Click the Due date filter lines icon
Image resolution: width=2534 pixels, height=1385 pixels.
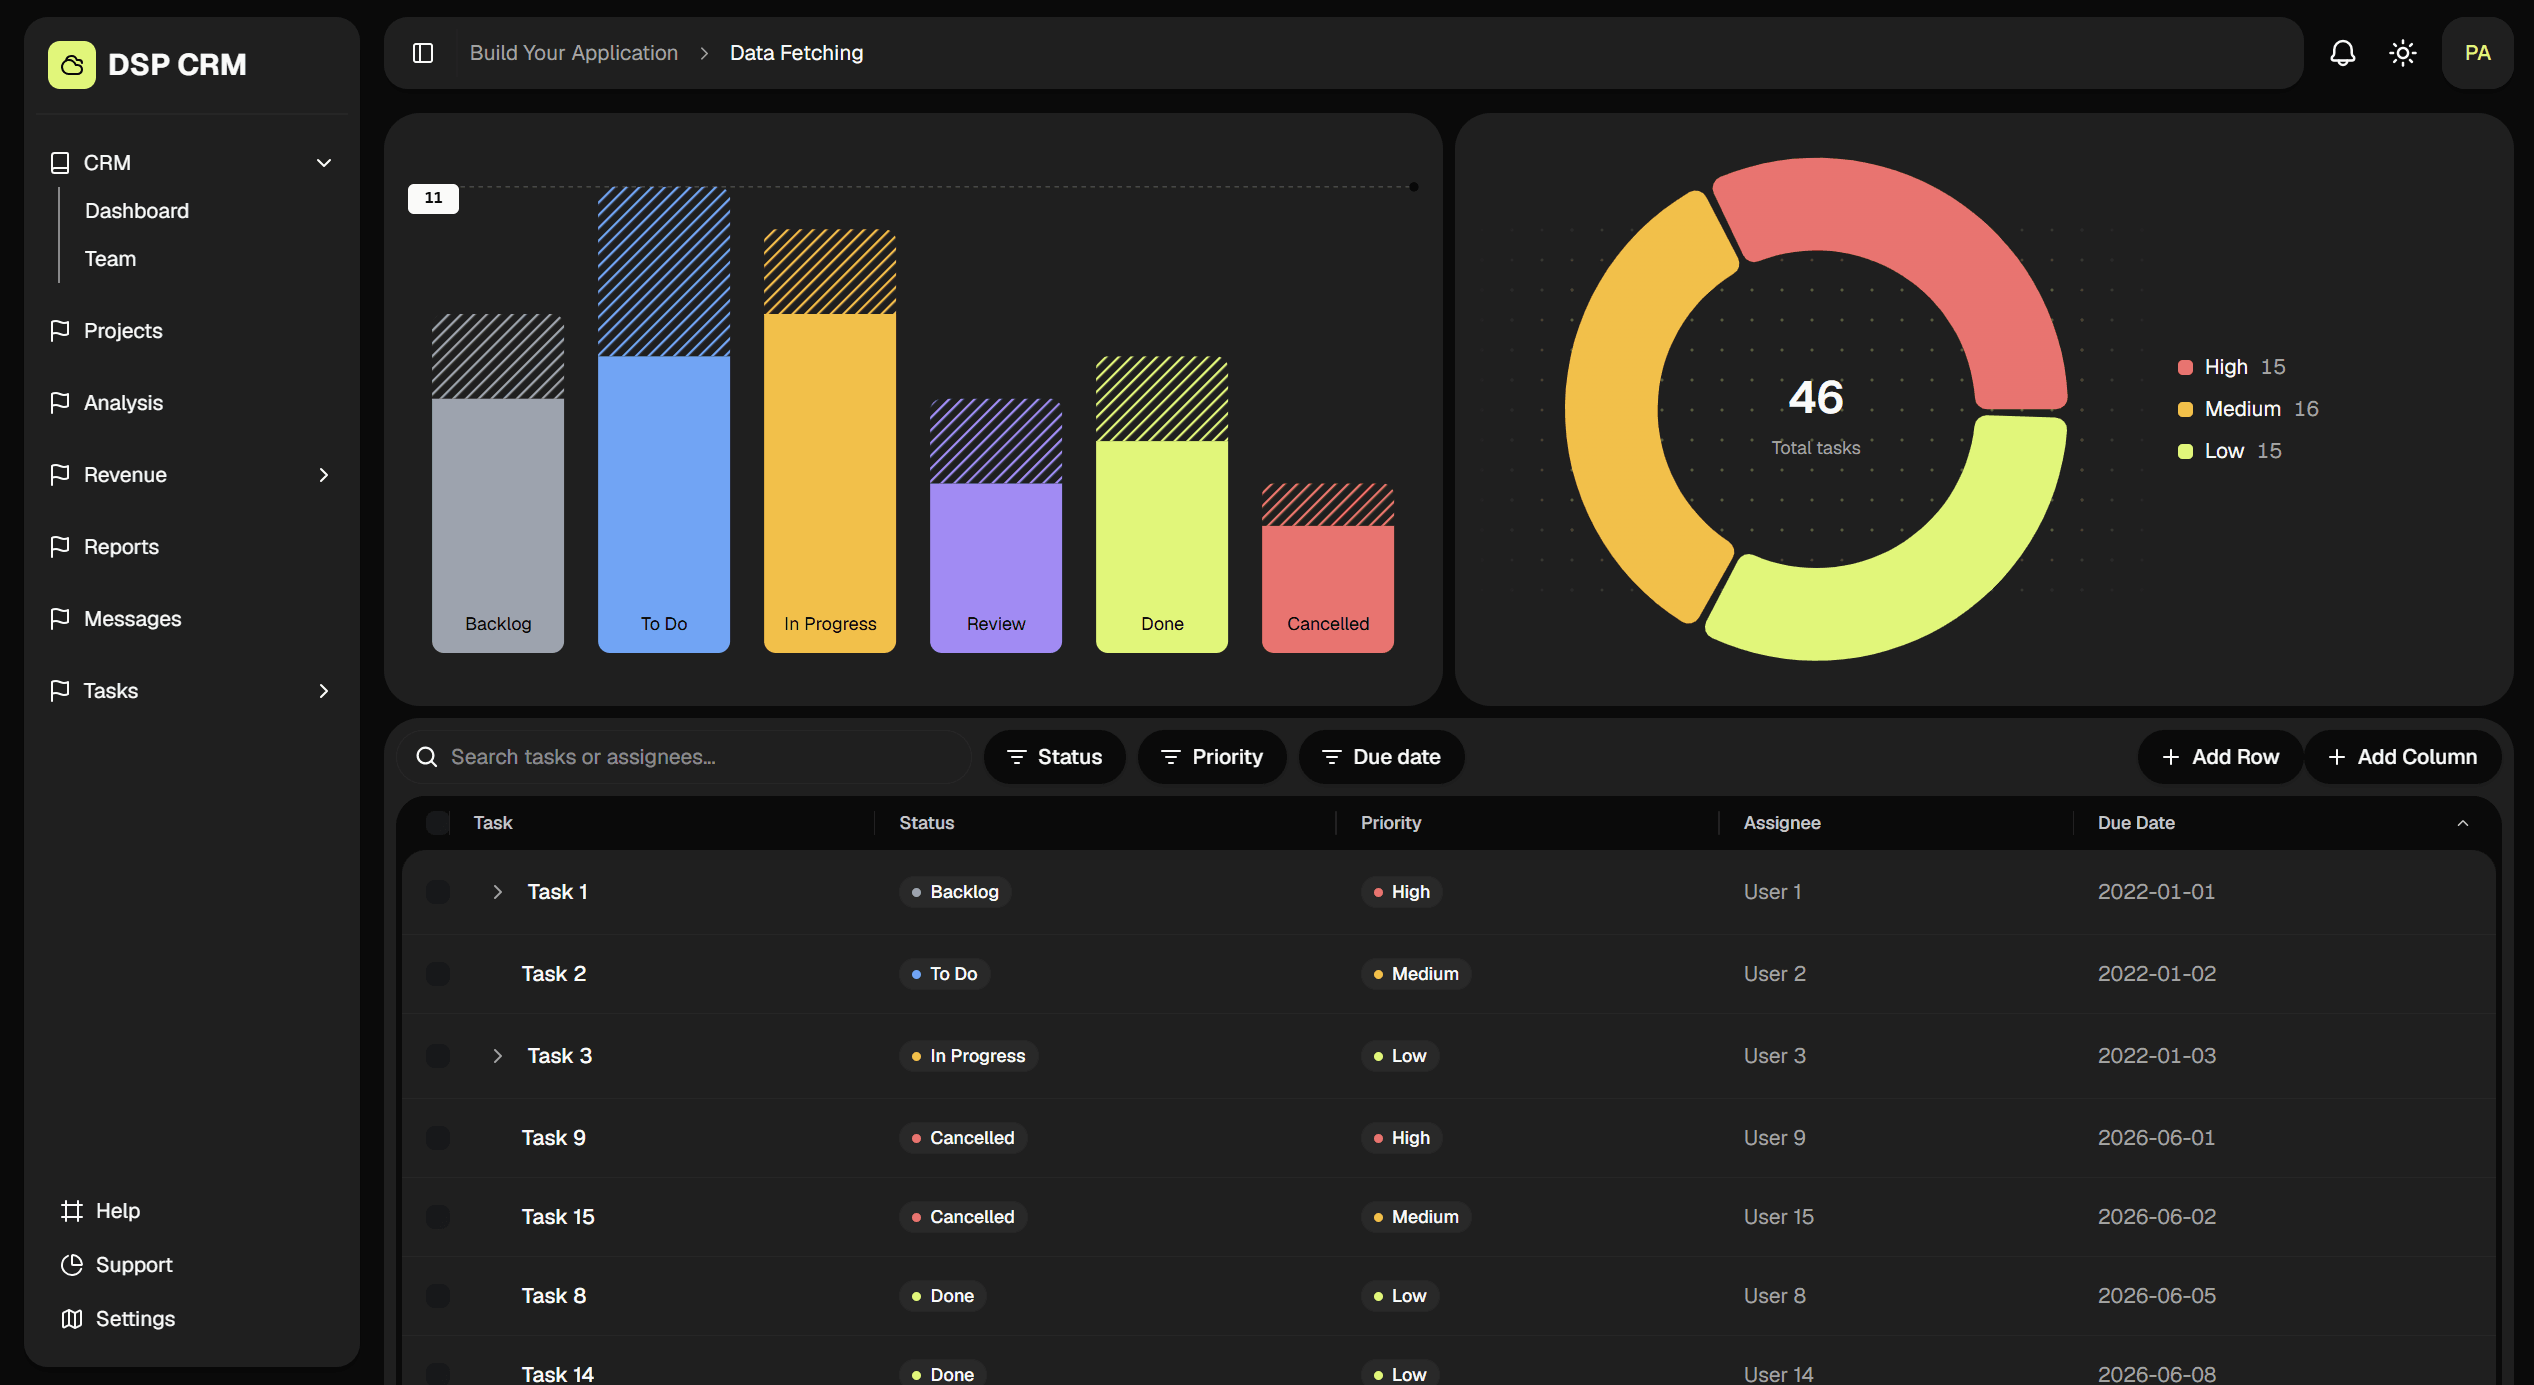click(x=1332, y=757)
